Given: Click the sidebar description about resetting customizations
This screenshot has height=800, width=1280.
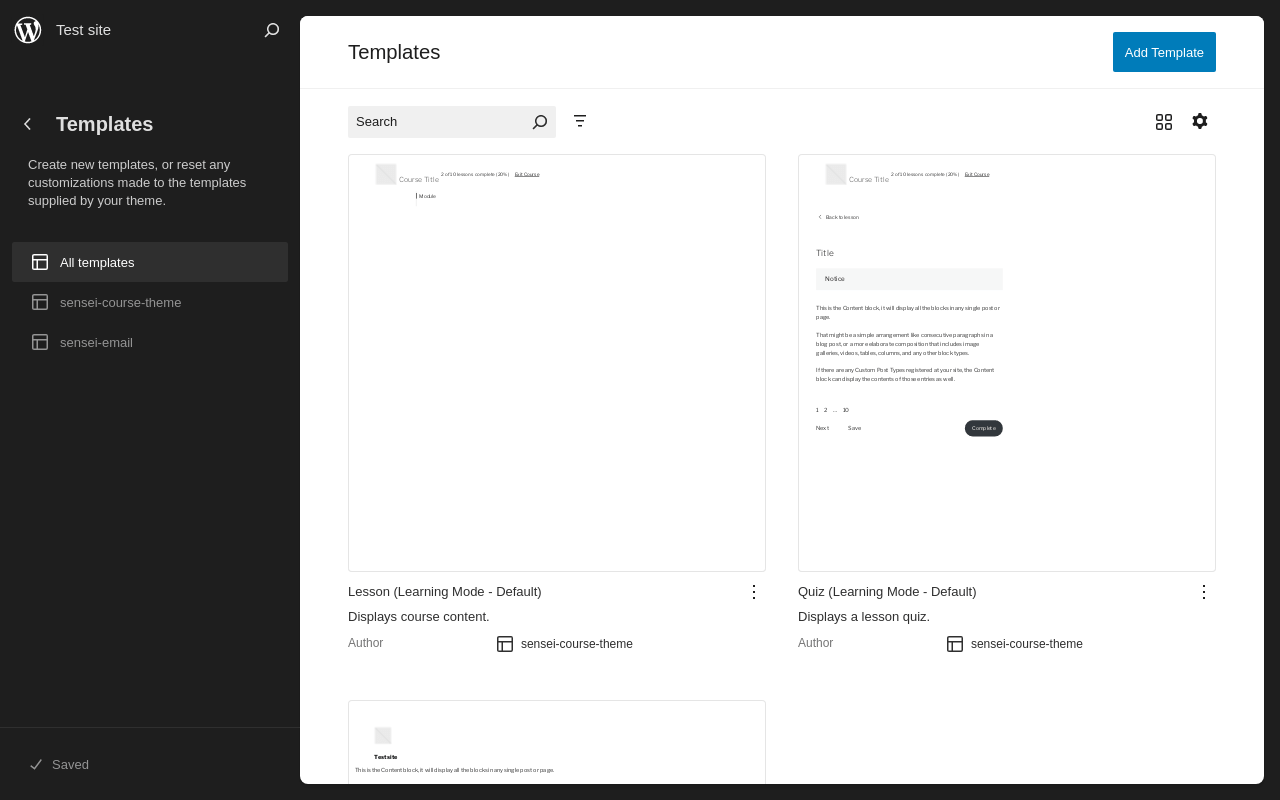Looking at the screenshot, I should 137,183.
